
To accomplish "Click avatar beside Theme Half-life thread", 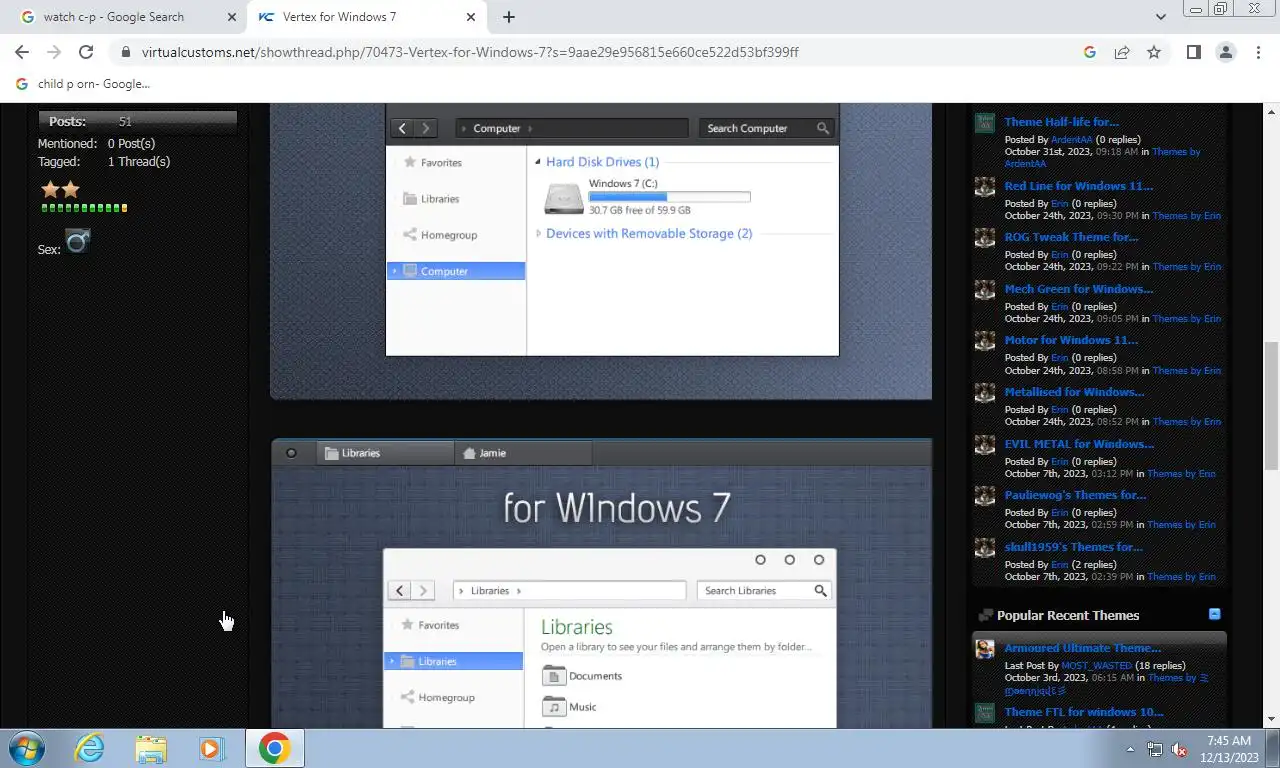I will pos(985,123).
